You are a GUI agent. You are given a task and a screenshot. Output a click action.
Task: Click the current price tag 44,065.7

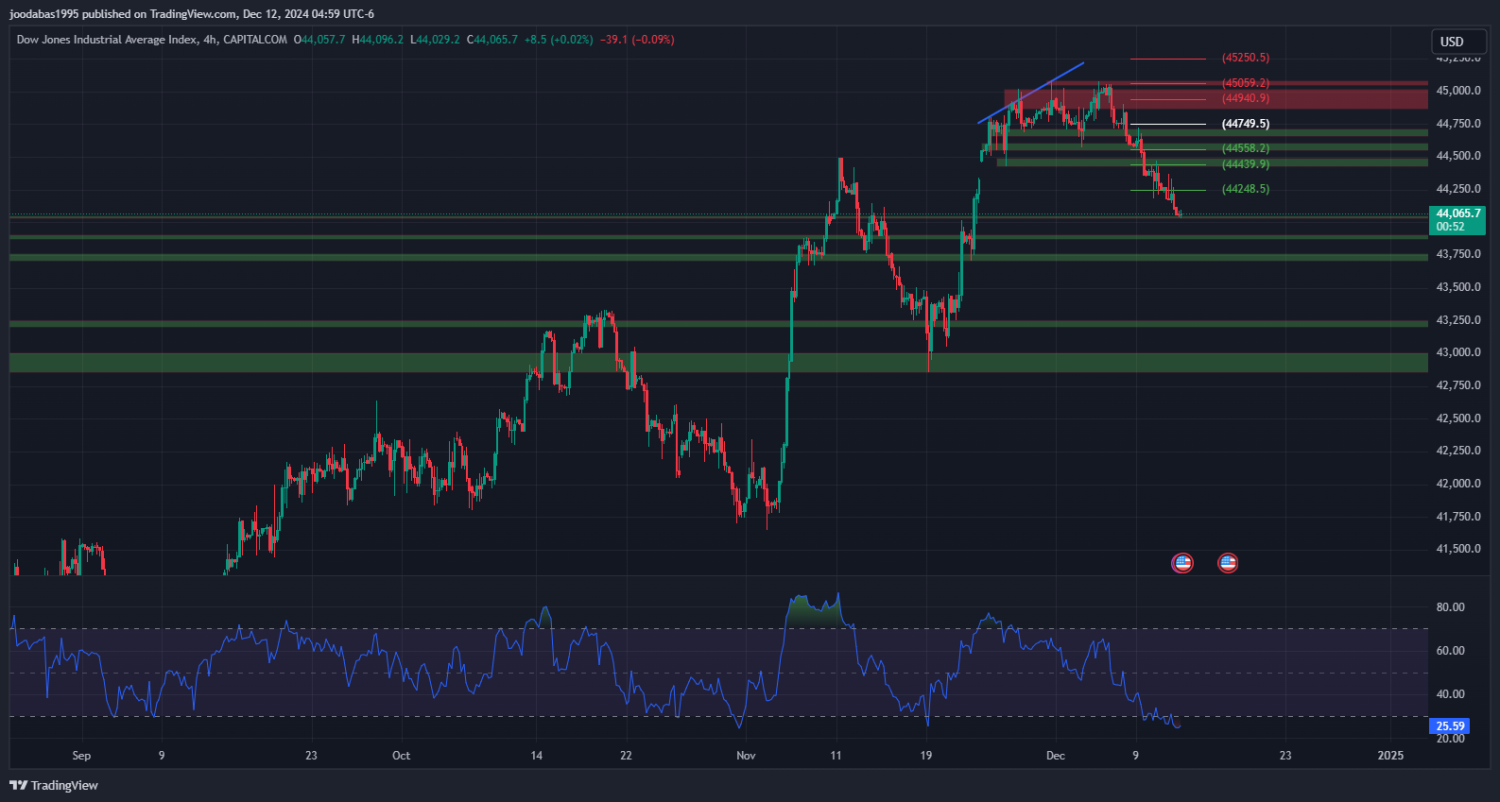(1457, 214)
